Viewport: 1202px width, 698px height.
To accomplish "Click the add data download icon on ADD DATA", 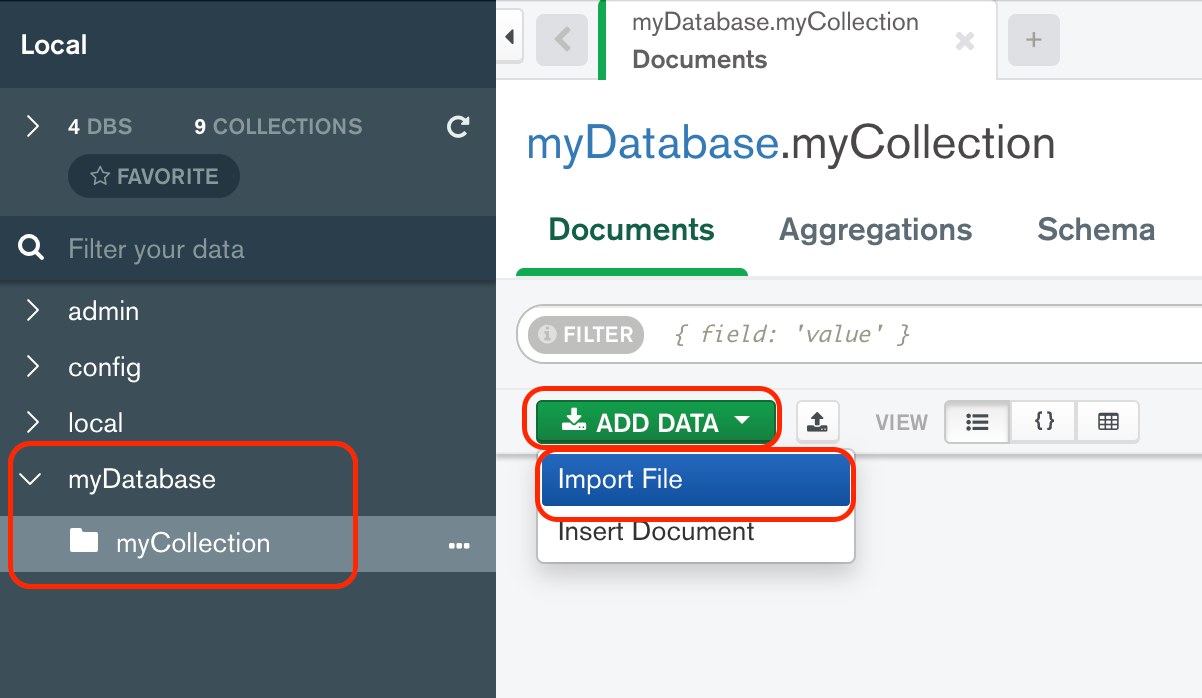I will tap(576, 421).
